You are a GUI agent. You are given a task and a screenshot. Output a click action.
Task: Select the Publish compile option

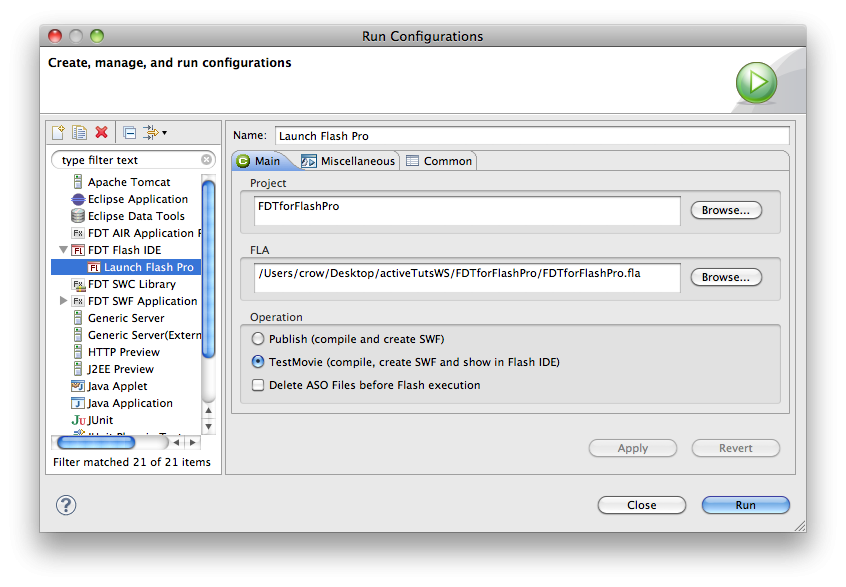coord(259,337)
